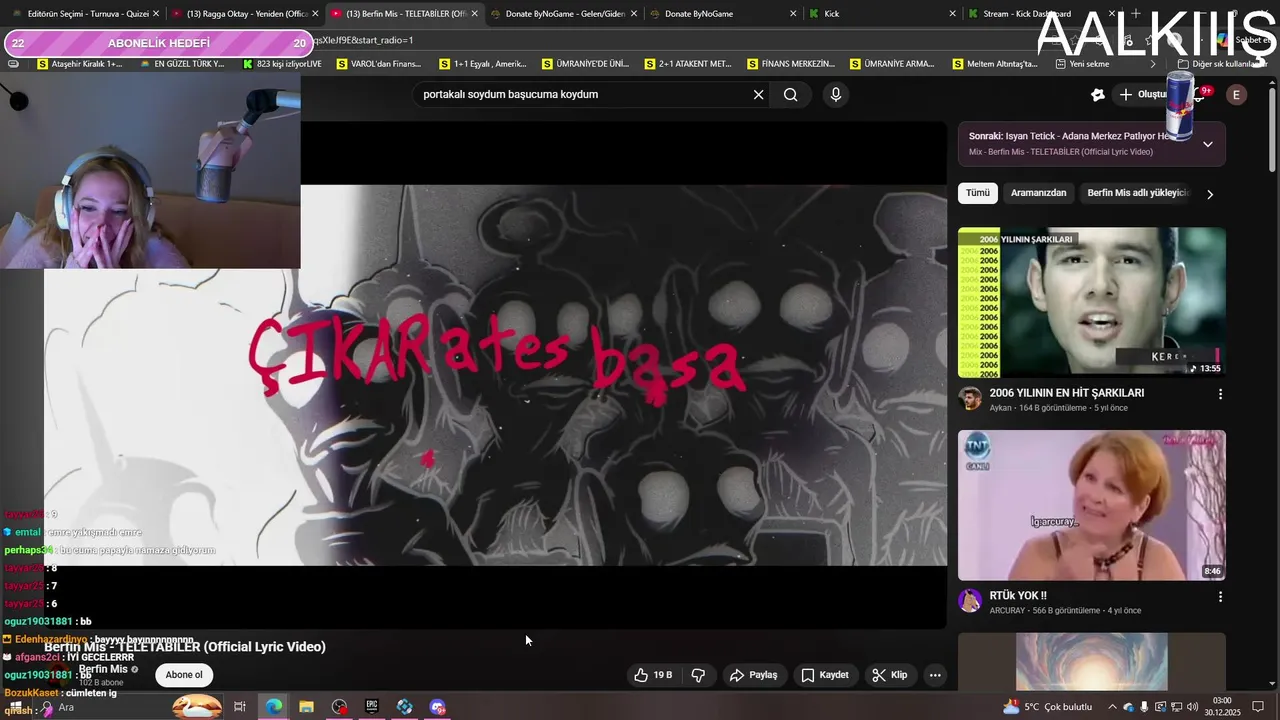Close the Donate ByNoGame second tab
This screenshot has width=1280, height=720.
[x=793, y=14]
